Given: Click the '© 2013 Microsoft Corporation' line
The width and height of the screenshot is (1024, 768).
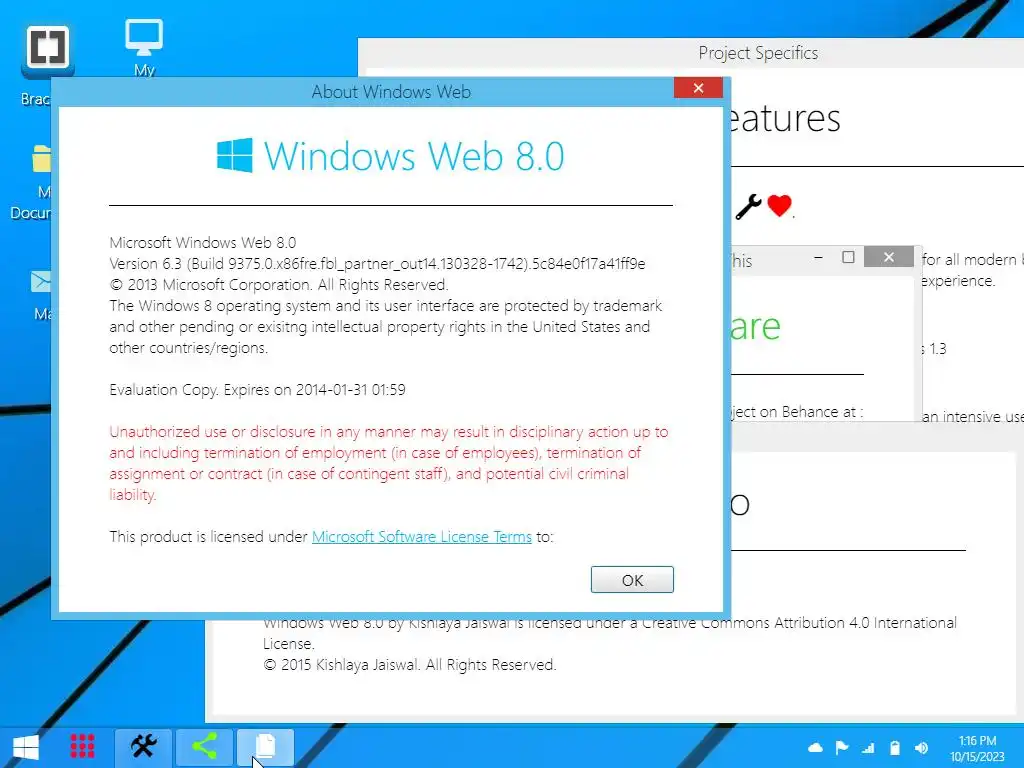Looking at the screenshot, I should [279, 285].
